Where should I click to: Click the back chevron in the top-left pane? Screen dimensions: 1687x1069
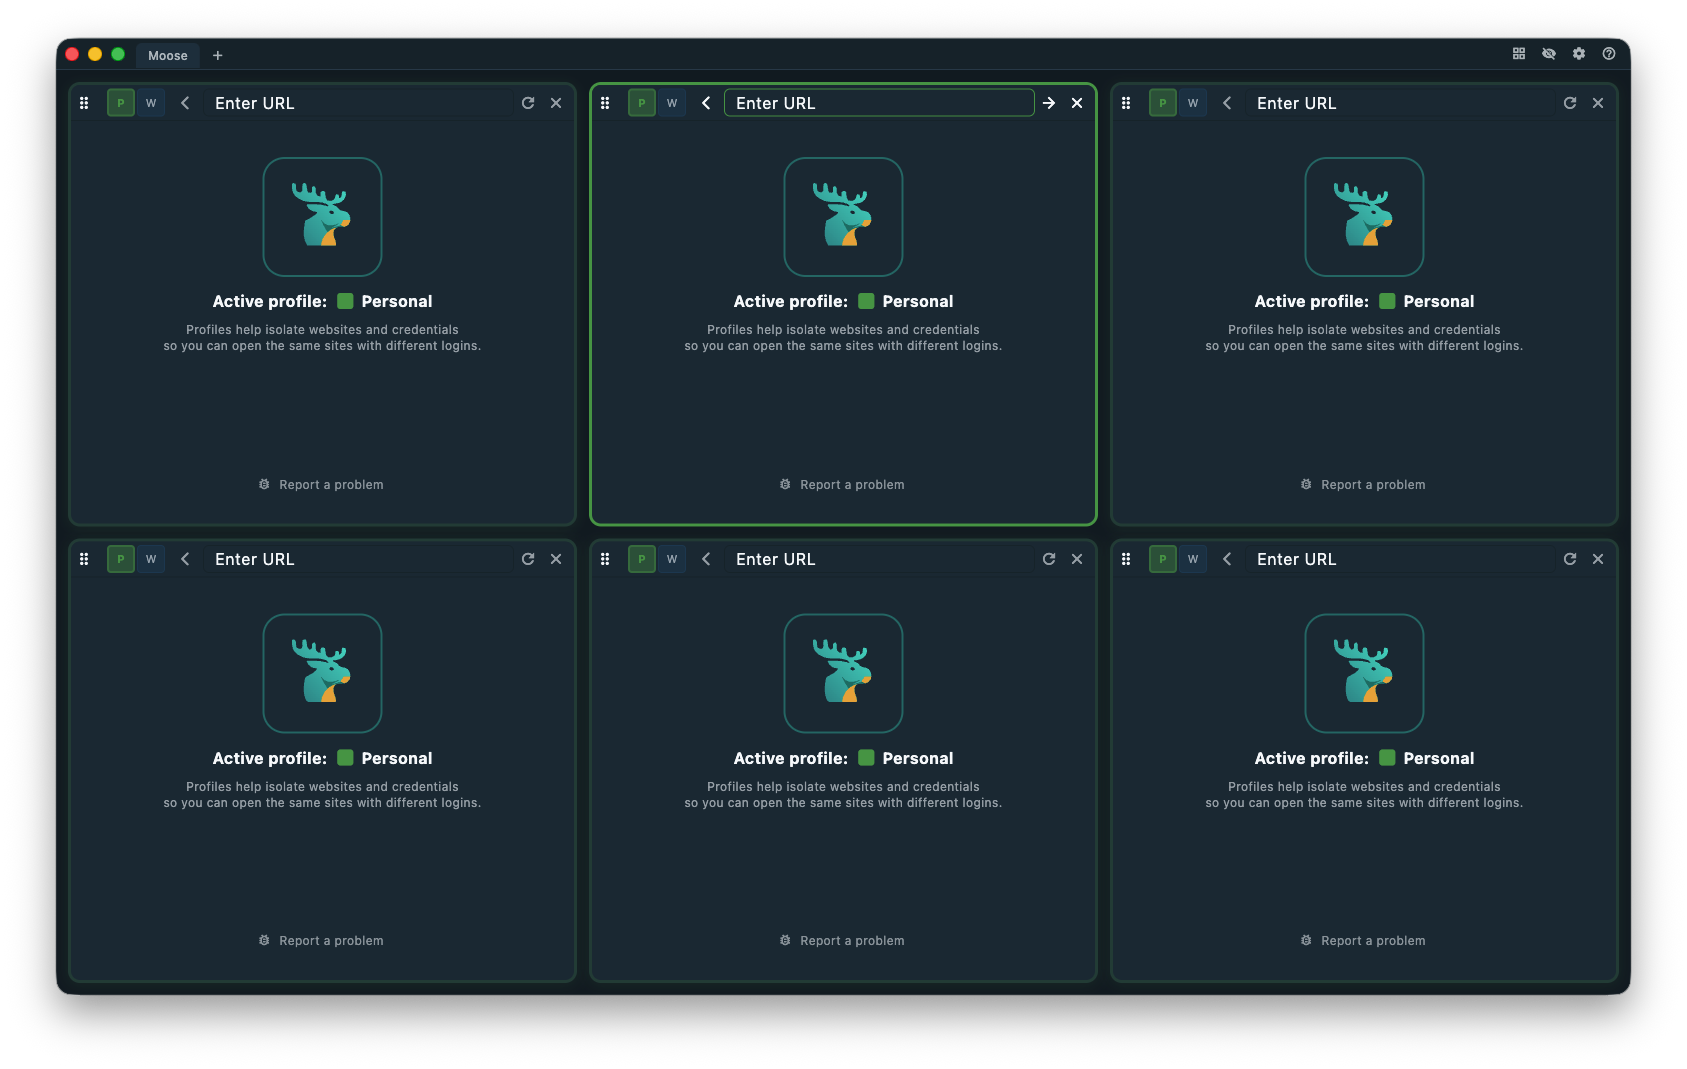[x=185, y=102]
